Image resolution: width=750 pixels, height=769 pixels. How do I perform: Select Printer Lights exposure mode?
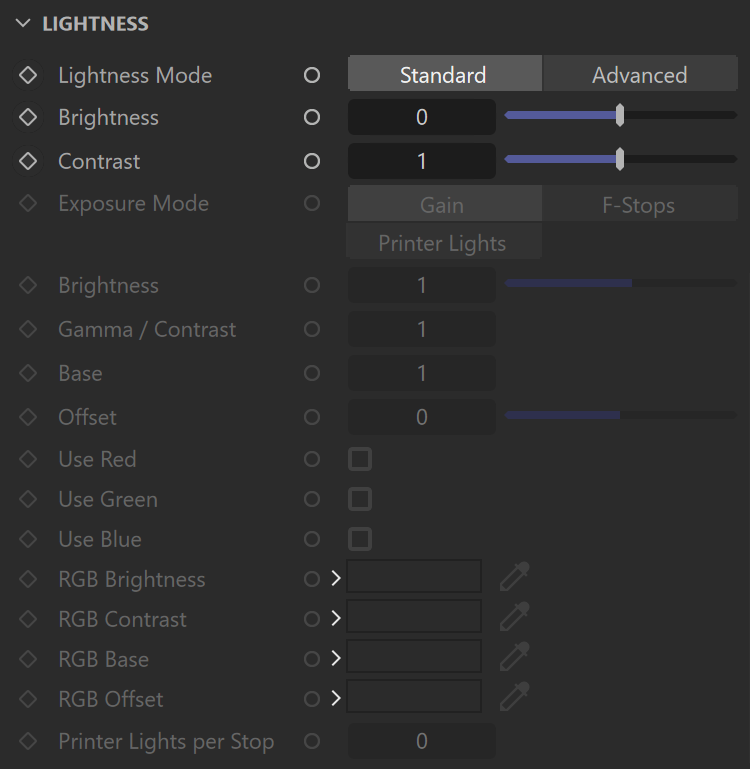444,241
